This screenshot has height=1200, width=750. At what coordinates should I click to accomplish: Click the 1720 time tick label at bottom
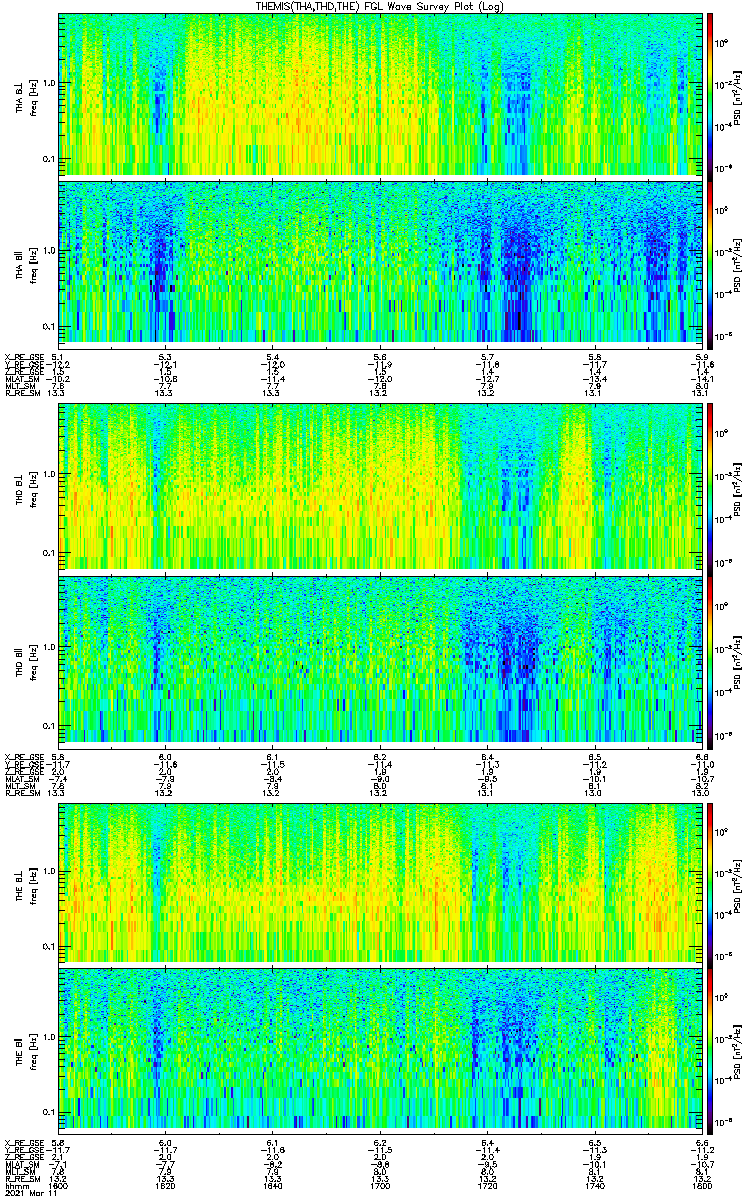(x=487, y=1185)
